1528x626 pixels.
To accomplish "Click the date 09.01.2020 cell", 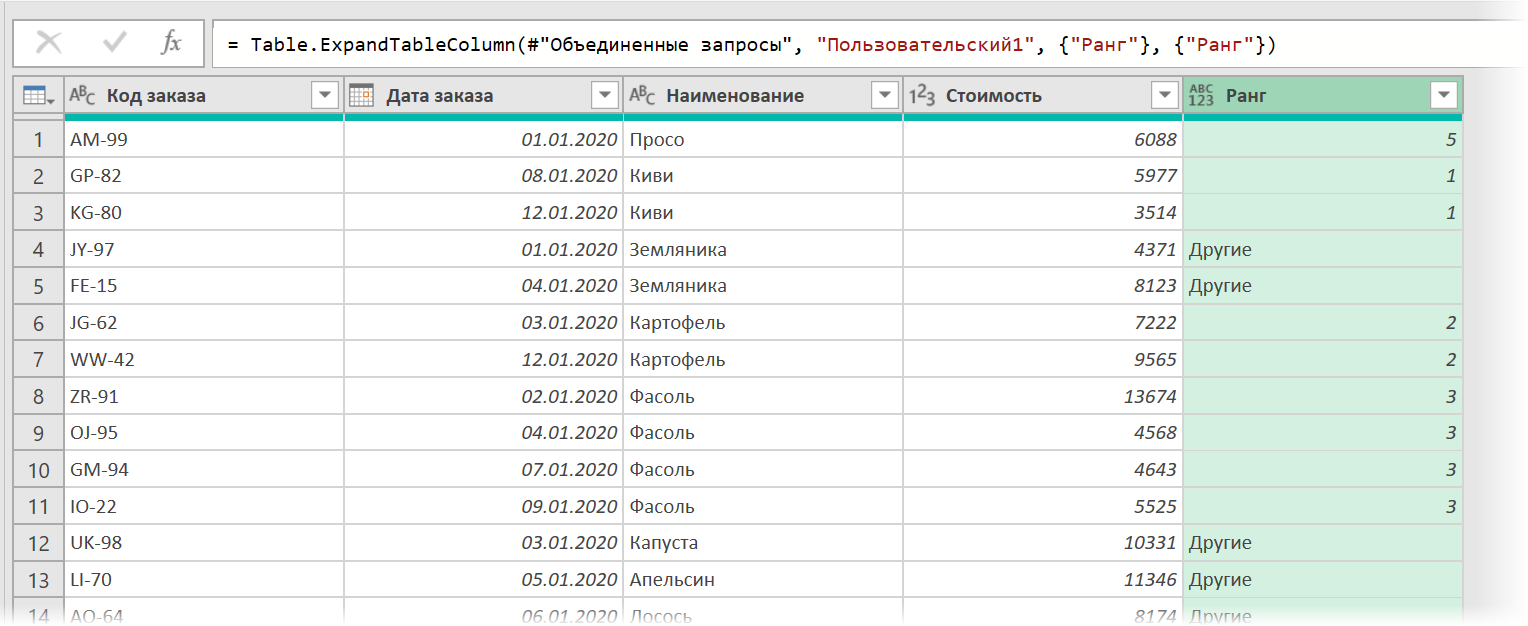I will coord(484,506).
